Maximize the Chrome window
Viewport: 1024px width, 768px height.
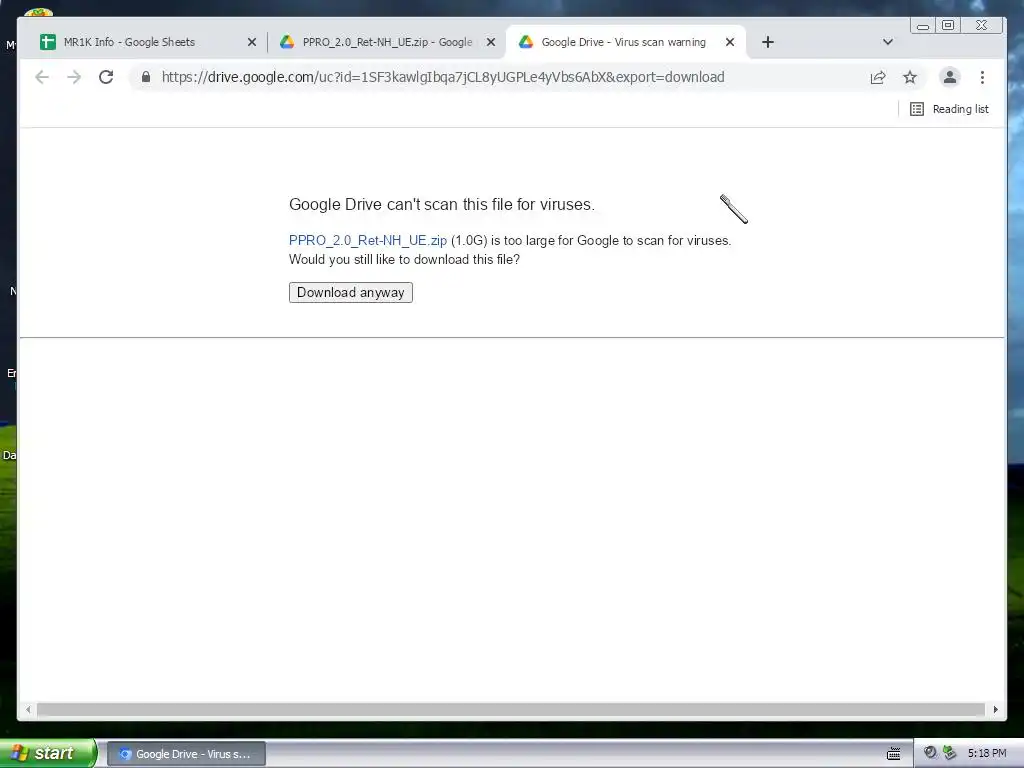[x=948, y=25]
